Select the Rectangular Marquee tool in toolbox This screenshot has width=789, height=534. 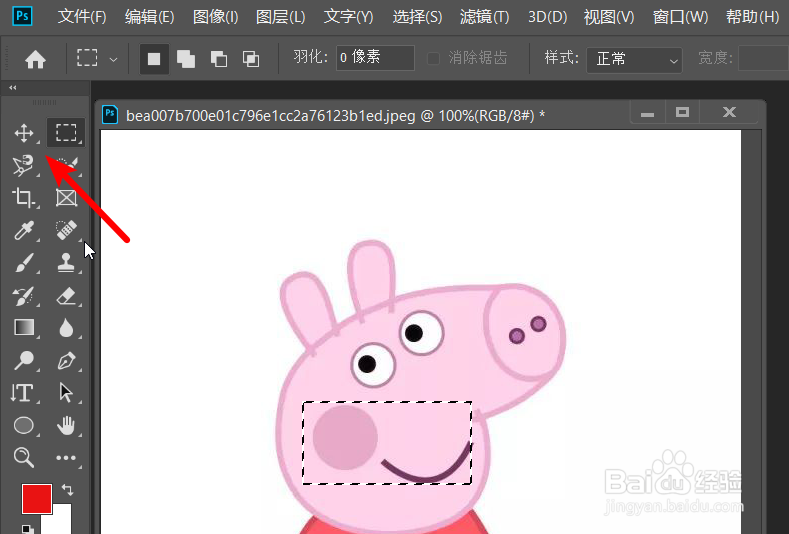tap(66, 133)
